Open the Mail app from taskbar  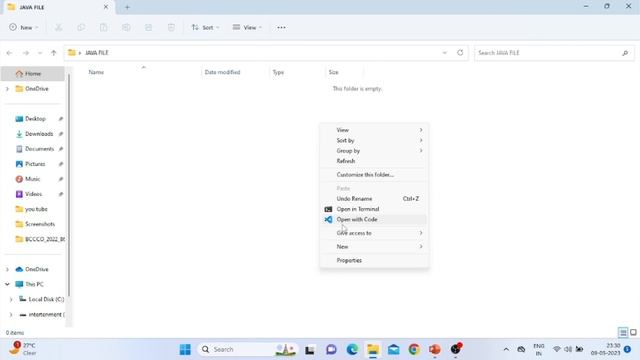(393, 349)
